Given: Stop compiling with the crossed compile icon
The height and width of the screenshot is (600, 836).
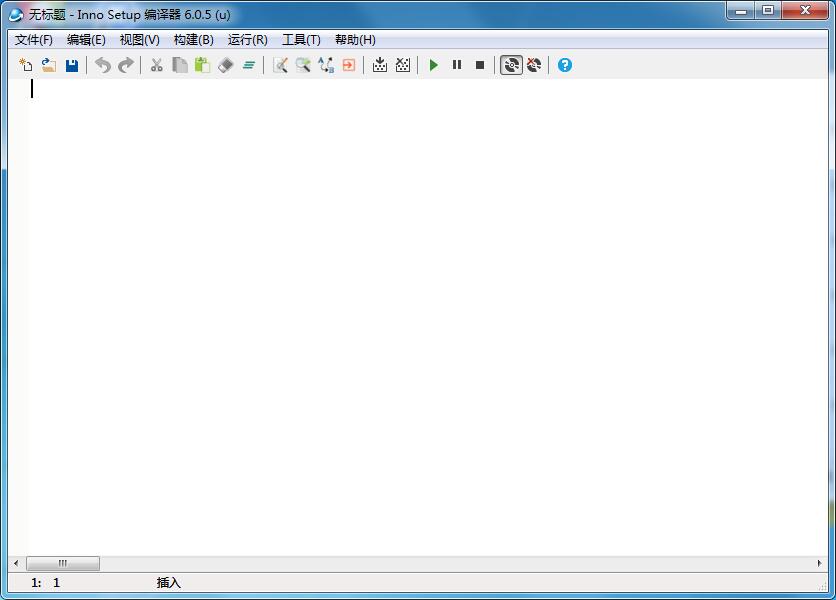Looking at the screenshot, I should click(x=403, y=65).
